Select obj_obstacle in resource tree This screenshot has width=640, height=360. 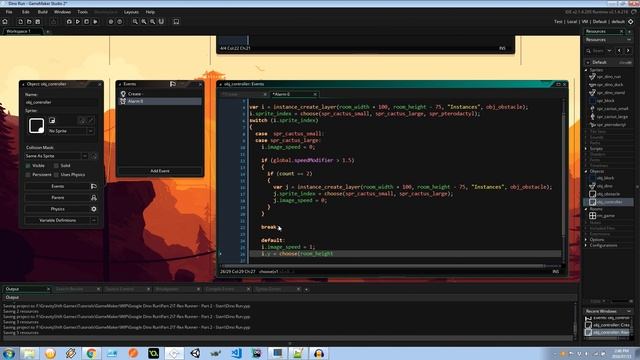608,194
